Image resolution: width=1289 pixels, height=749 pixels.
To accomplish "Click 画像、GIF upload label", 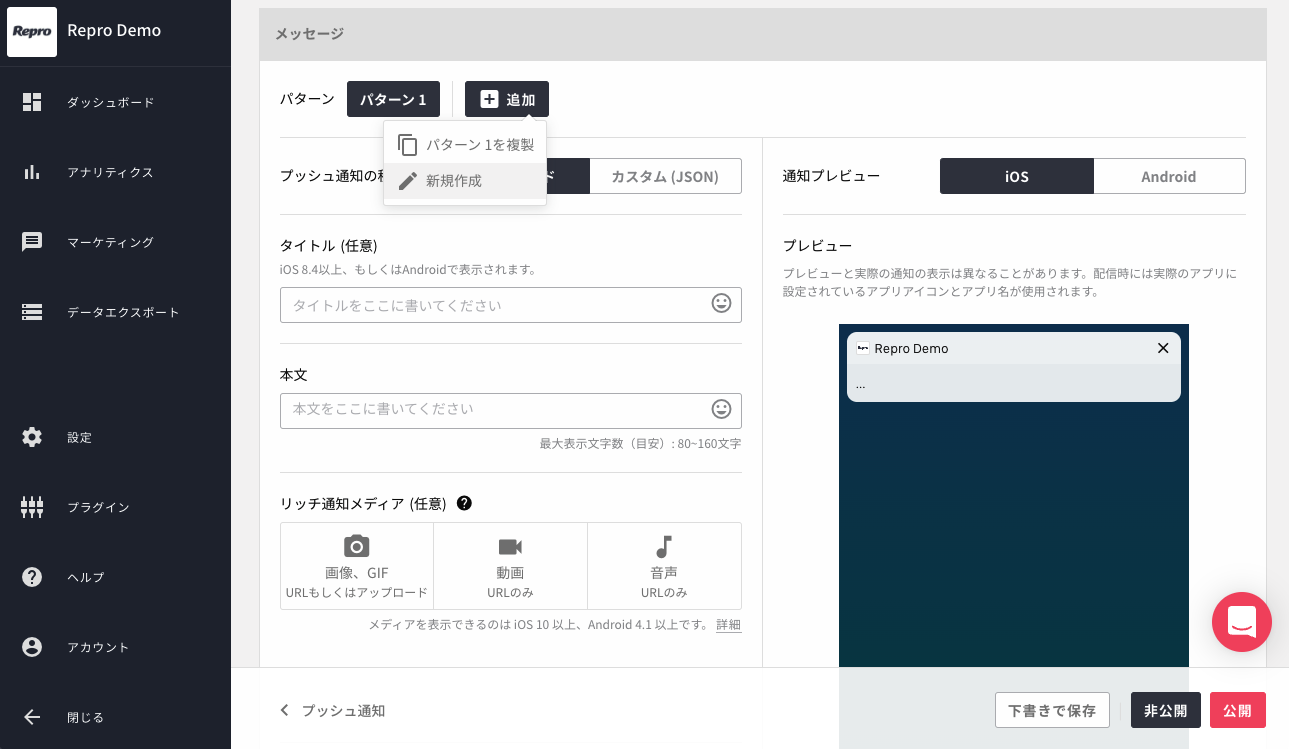I will pos(357,573).
